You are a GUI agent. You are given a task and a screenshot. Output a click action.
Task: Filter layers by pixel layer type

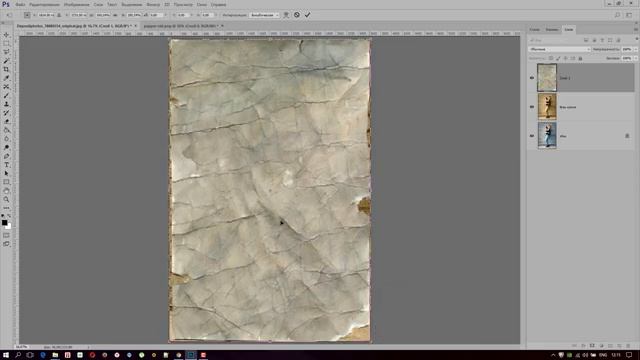586,40
